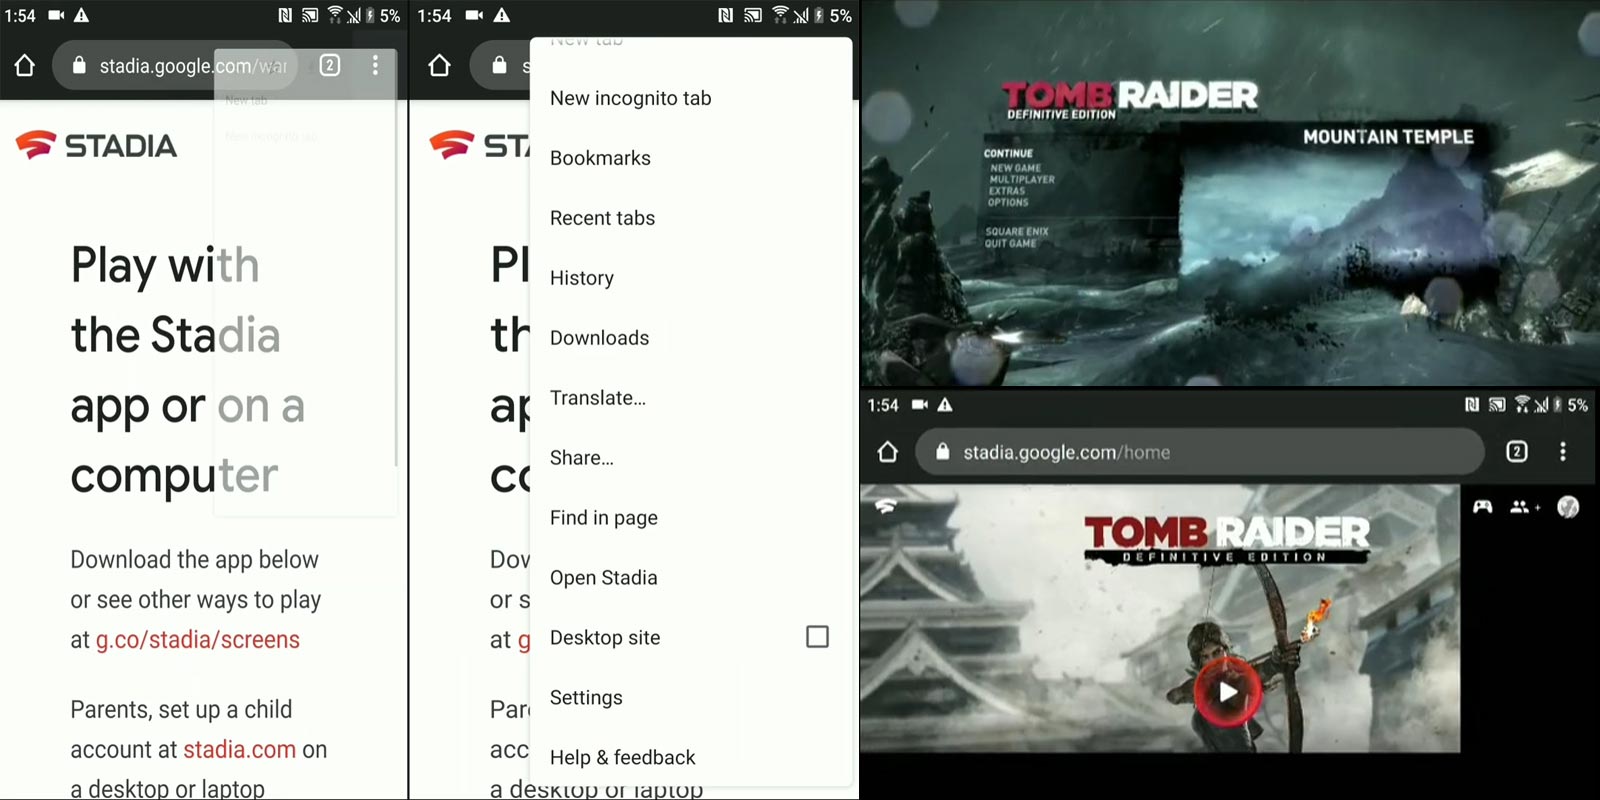Select QUIT GAME in Tomb Raider menu
This screenshot has width=1600, height=800.
[x=1010, y=243]
